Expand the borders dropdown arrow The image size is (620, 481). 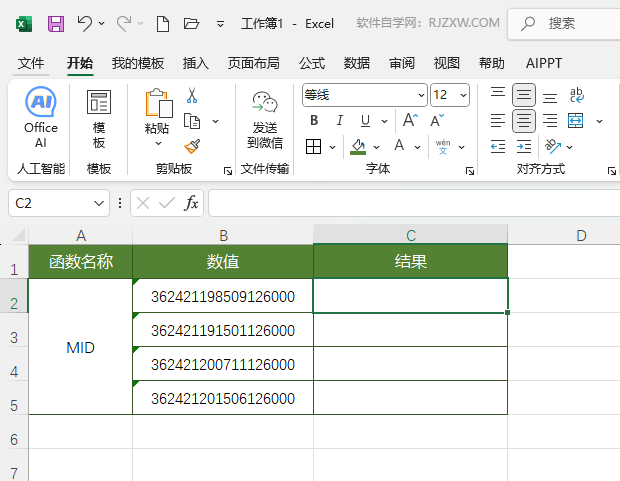click(333, 147)
